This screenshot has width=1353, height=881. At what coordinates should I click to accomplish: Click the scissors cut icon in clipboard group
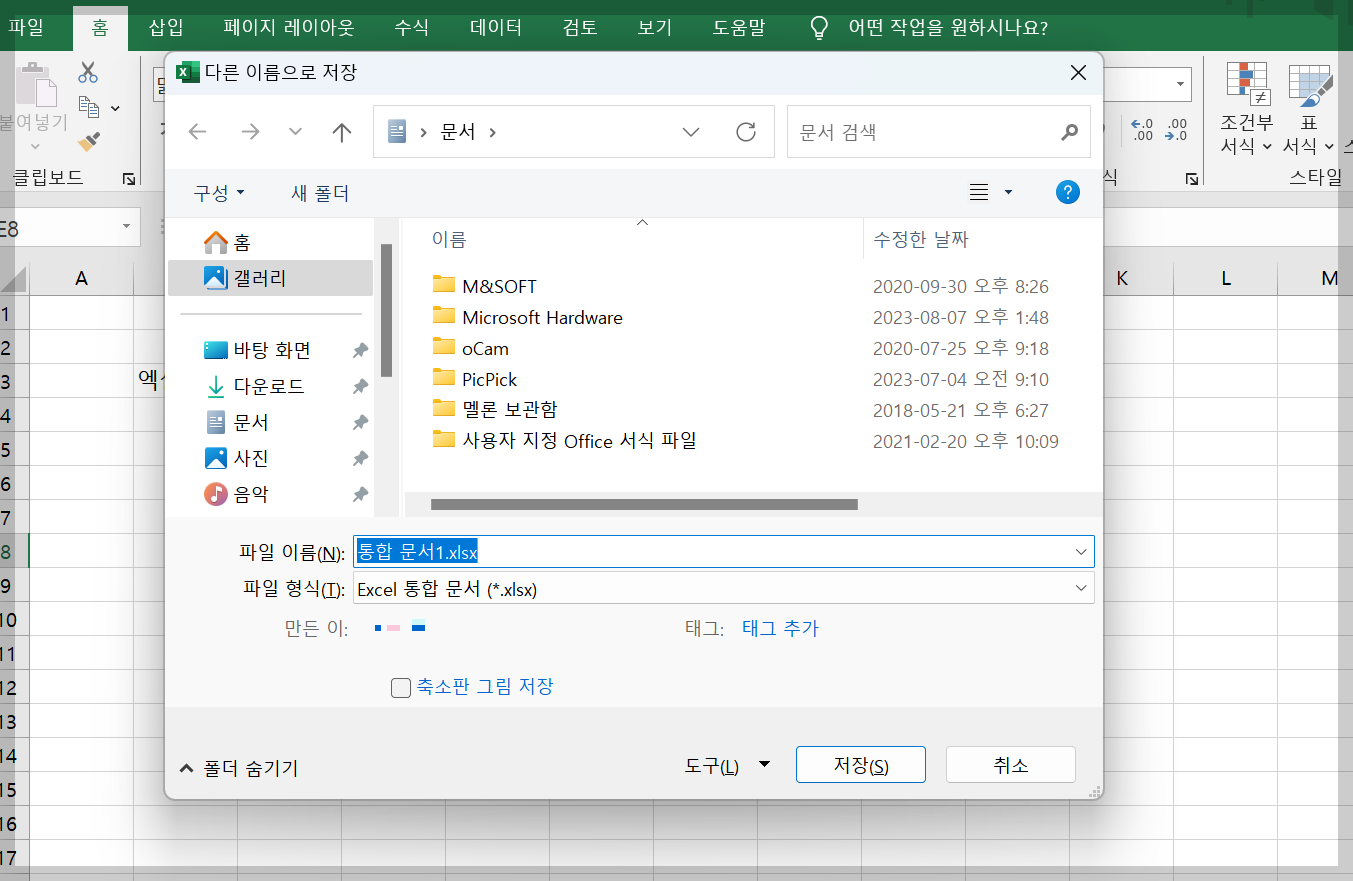pyautogui.click(x=87, y=72)
